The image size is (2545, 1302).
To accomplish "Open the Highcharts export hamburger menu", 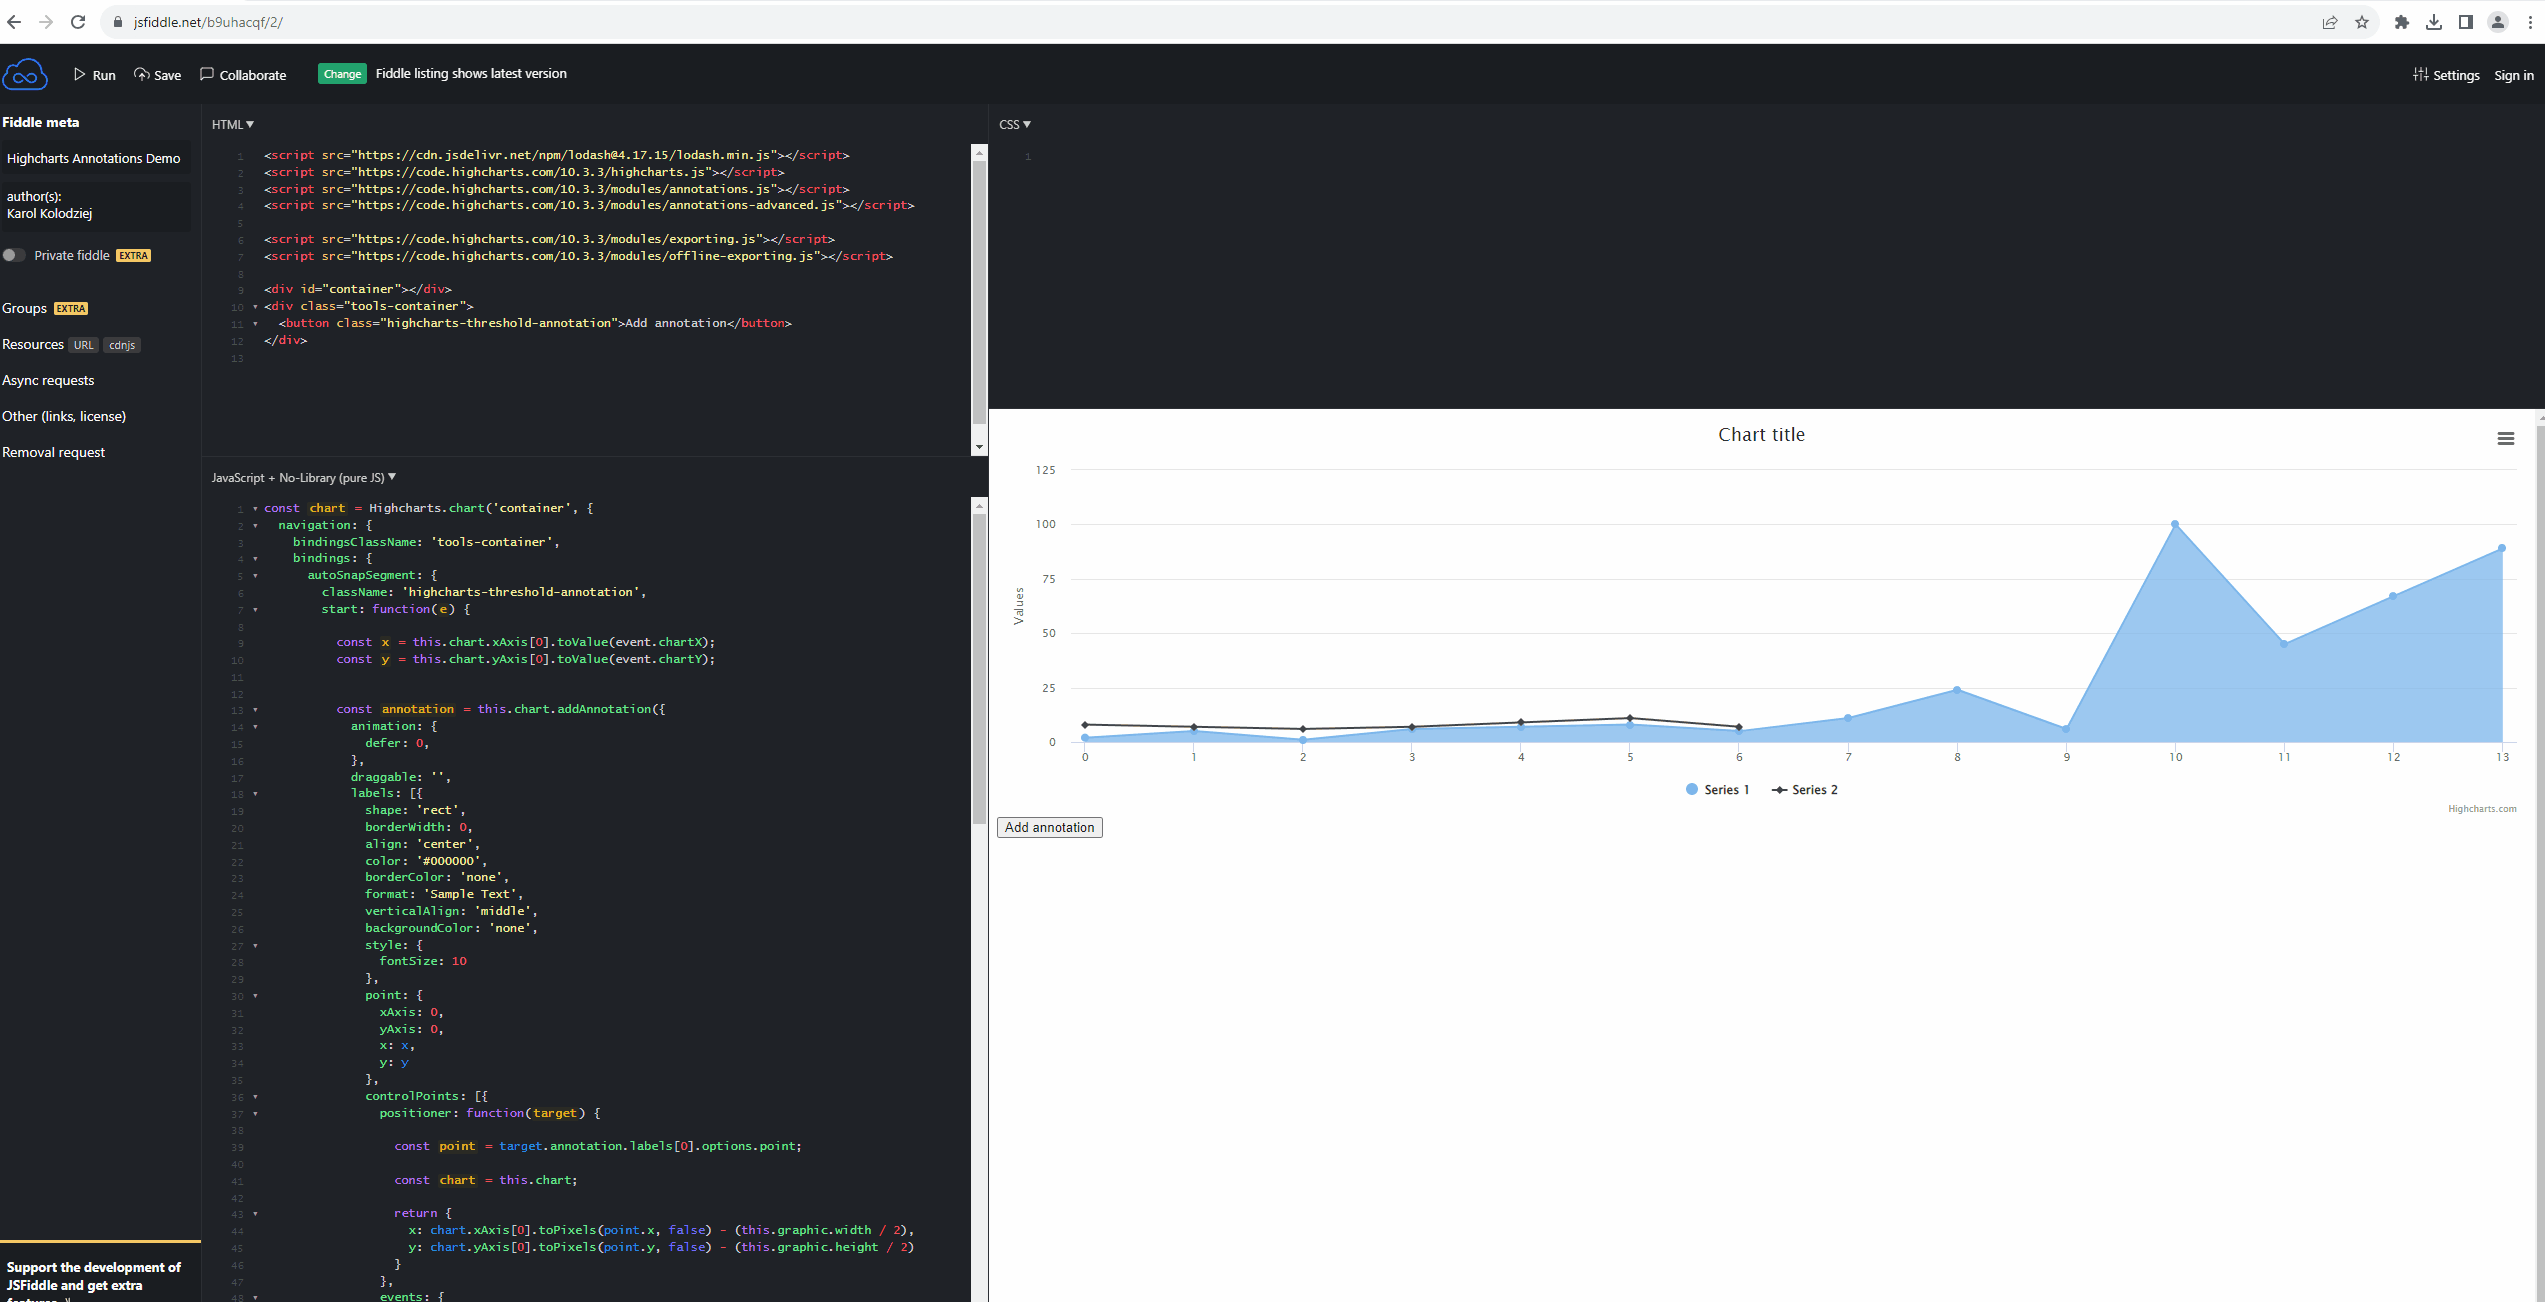I will click(x=2506, y=438).
